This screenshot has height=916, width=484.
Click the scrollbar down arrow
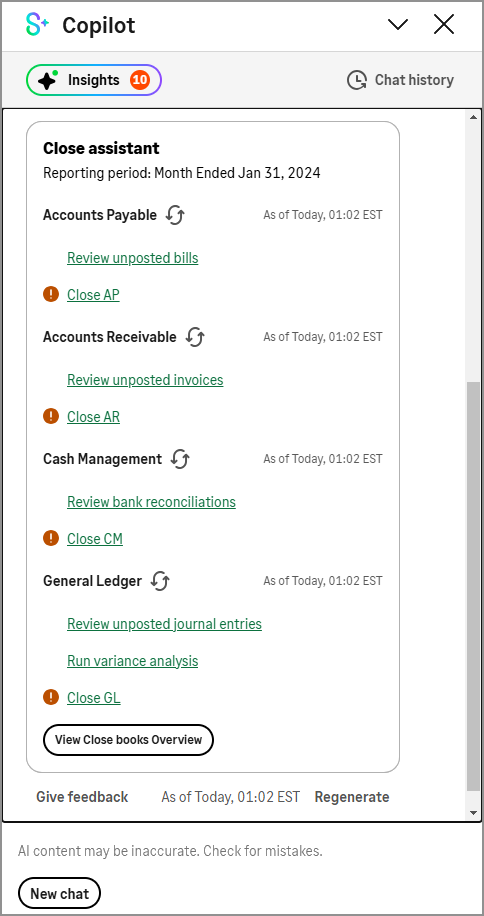pos(473,813)
